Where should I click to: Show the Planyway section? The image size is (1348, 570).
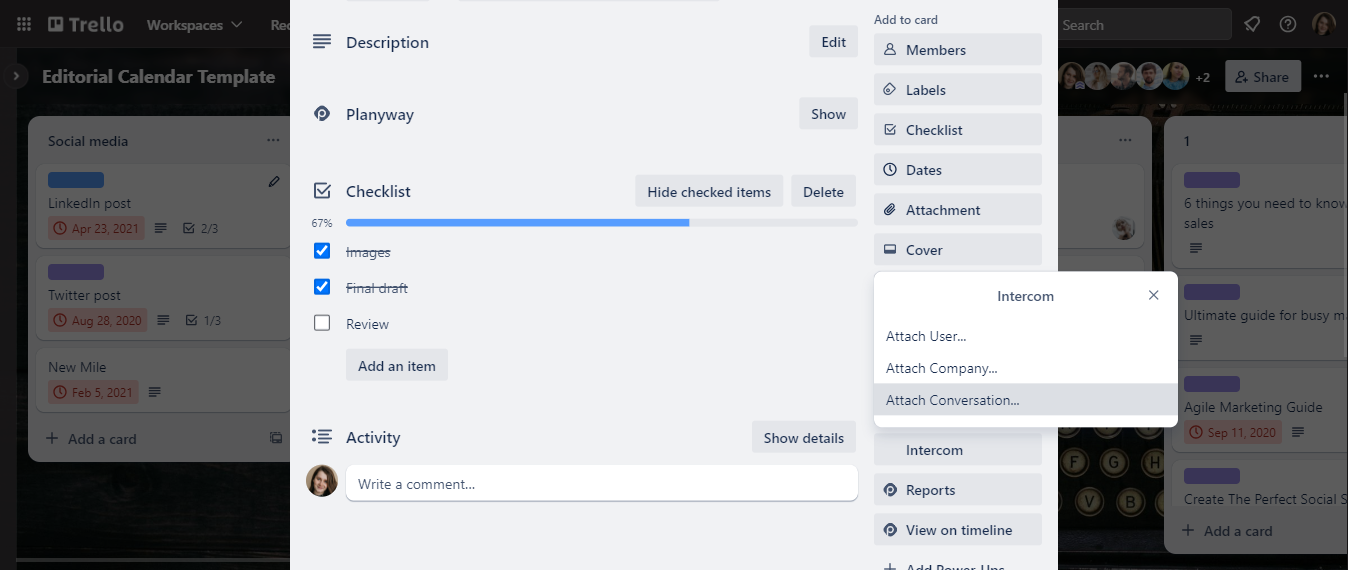(828, 114)
